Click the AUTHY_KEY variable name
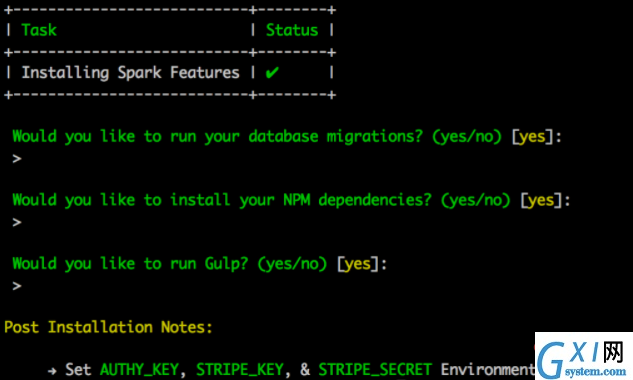 pyautogui.click(x=139, y=370)
